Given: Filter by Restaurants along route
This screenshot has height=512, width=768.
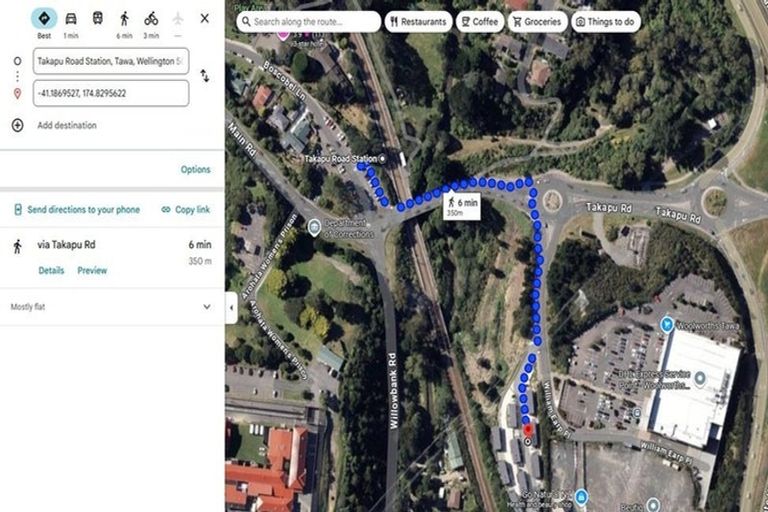Looking at the screenshot, I should tap(418, 22).
